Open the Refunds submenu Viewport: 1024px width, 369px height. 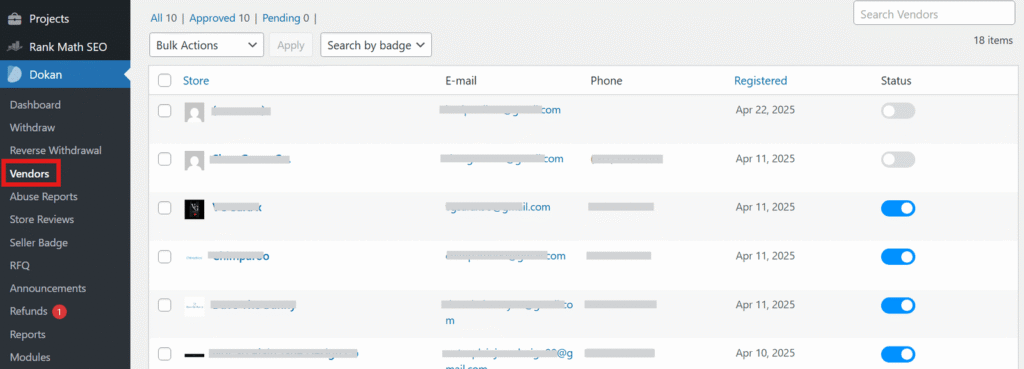tap(29, 312)
